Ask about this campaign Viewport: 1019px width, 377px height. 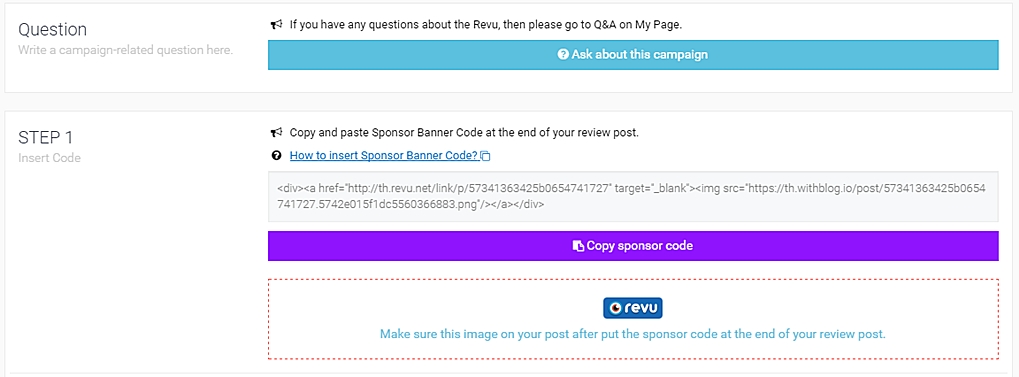[x=633, y=55]
